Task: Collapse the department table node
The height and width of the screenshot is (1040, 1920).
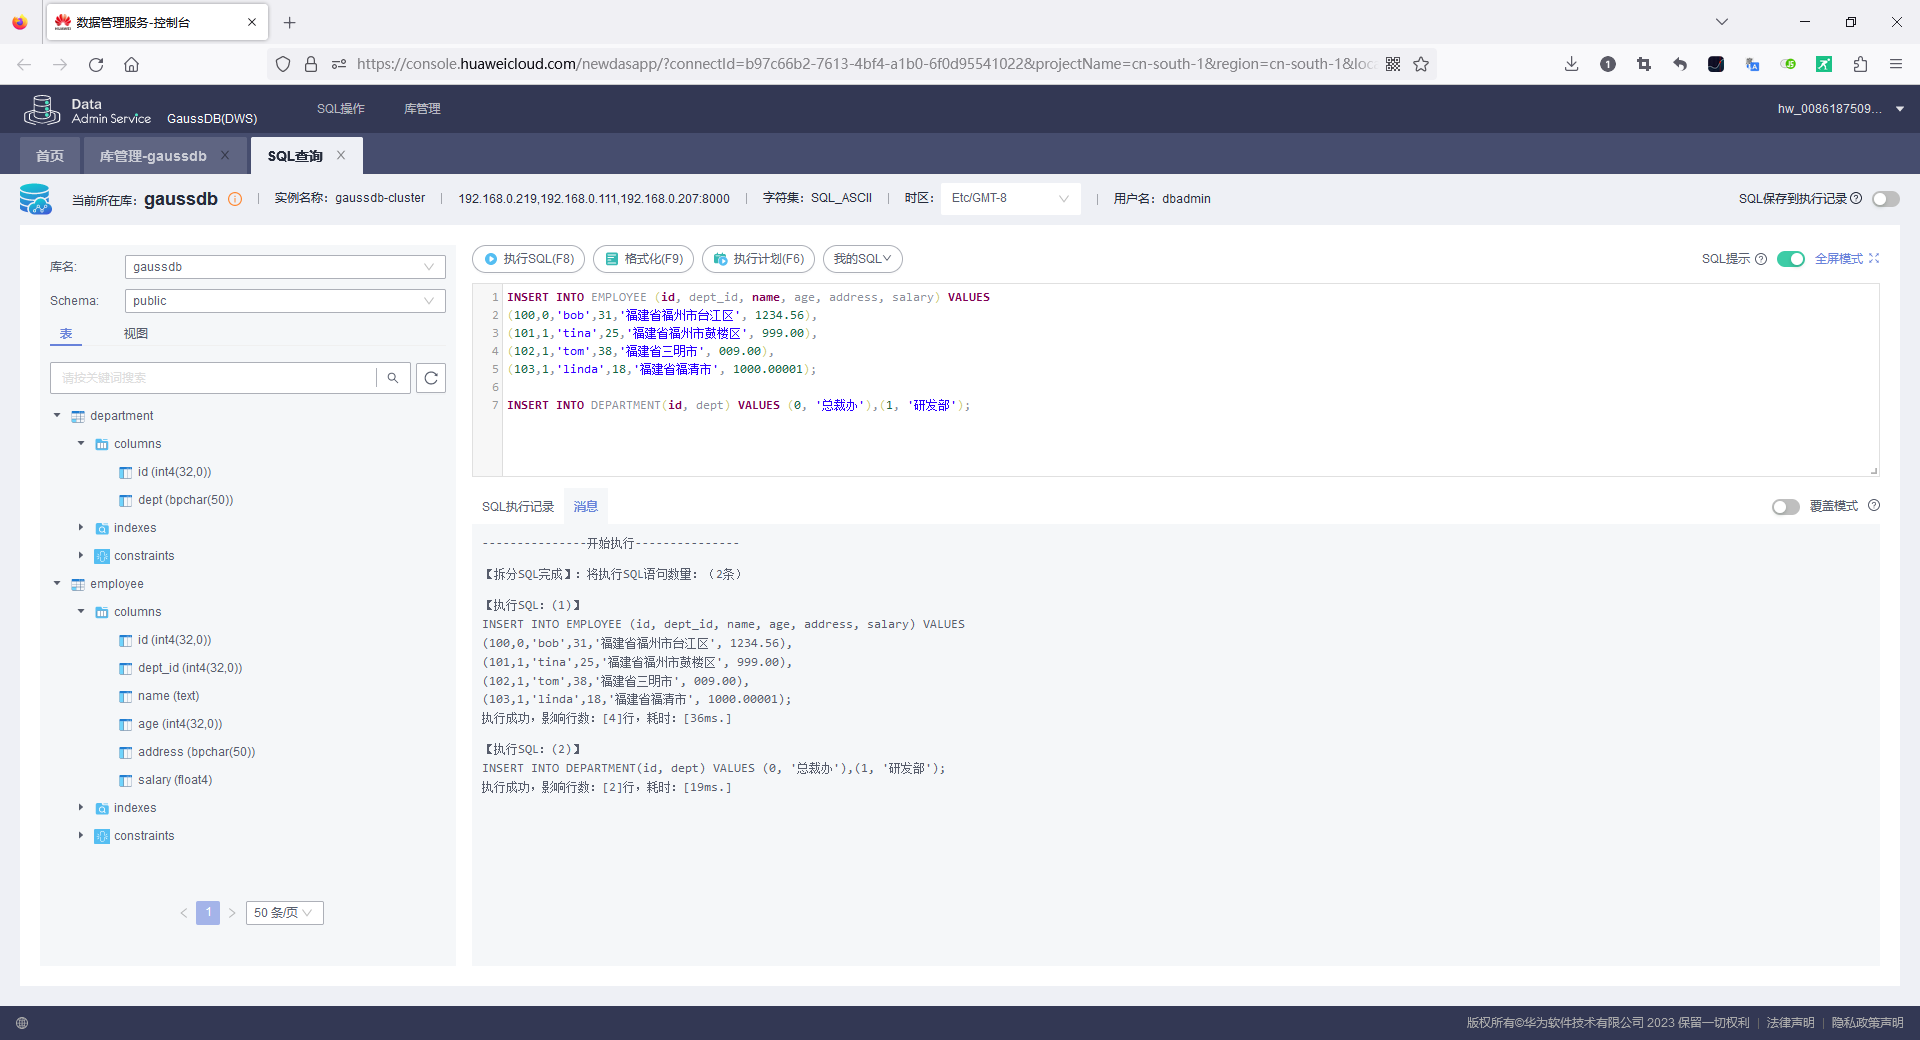Action: tap(57, 416)
